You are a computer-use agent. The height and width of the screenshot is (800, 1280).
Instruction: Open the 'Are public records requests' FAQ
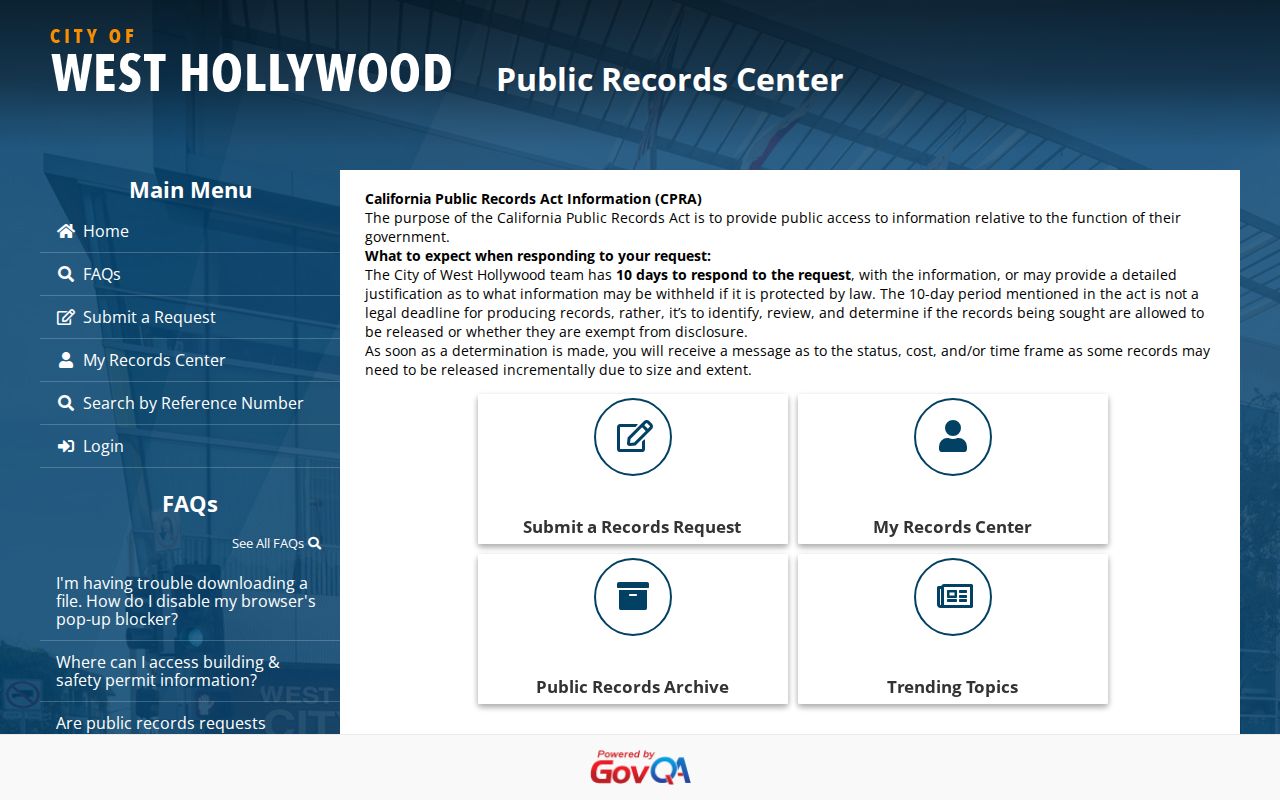(161, 723)
